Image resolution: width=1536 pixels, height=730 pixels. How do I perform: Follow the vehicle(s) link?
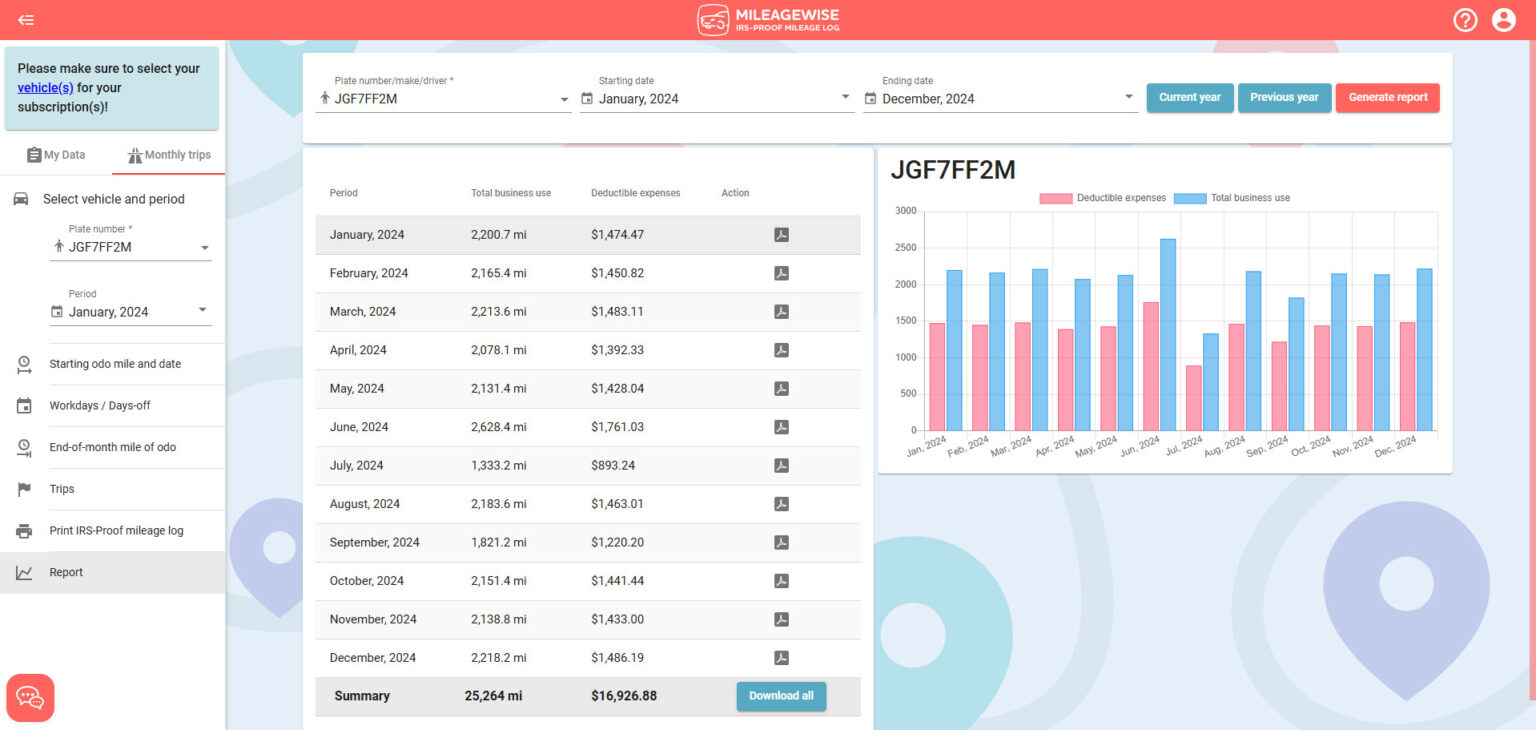[x=45, y=88]
